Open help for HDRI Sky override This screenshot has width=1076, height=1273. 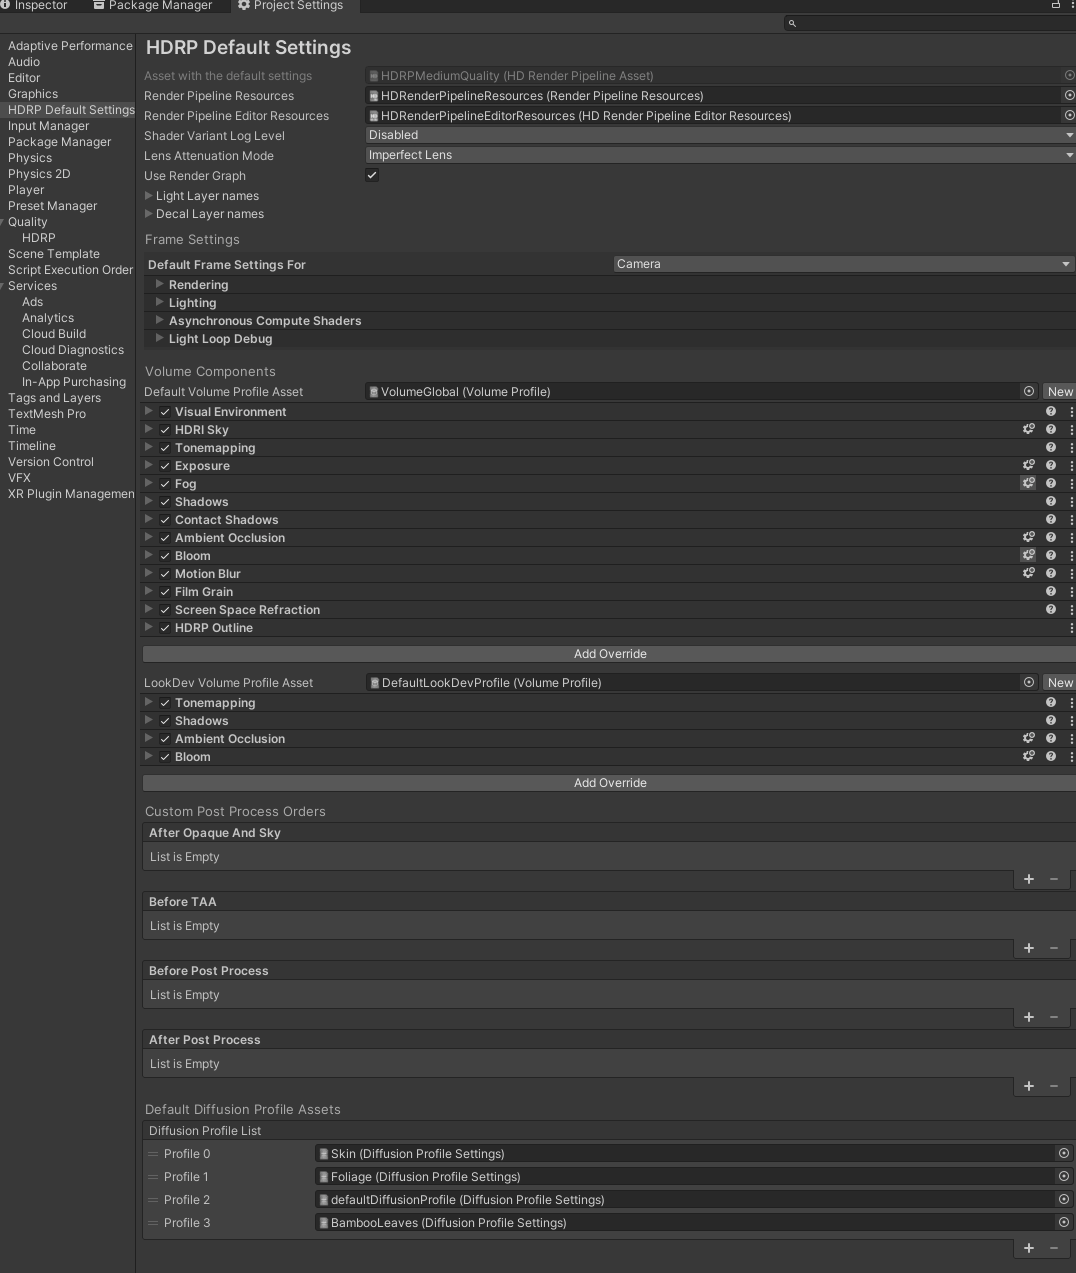(1051, 429)
